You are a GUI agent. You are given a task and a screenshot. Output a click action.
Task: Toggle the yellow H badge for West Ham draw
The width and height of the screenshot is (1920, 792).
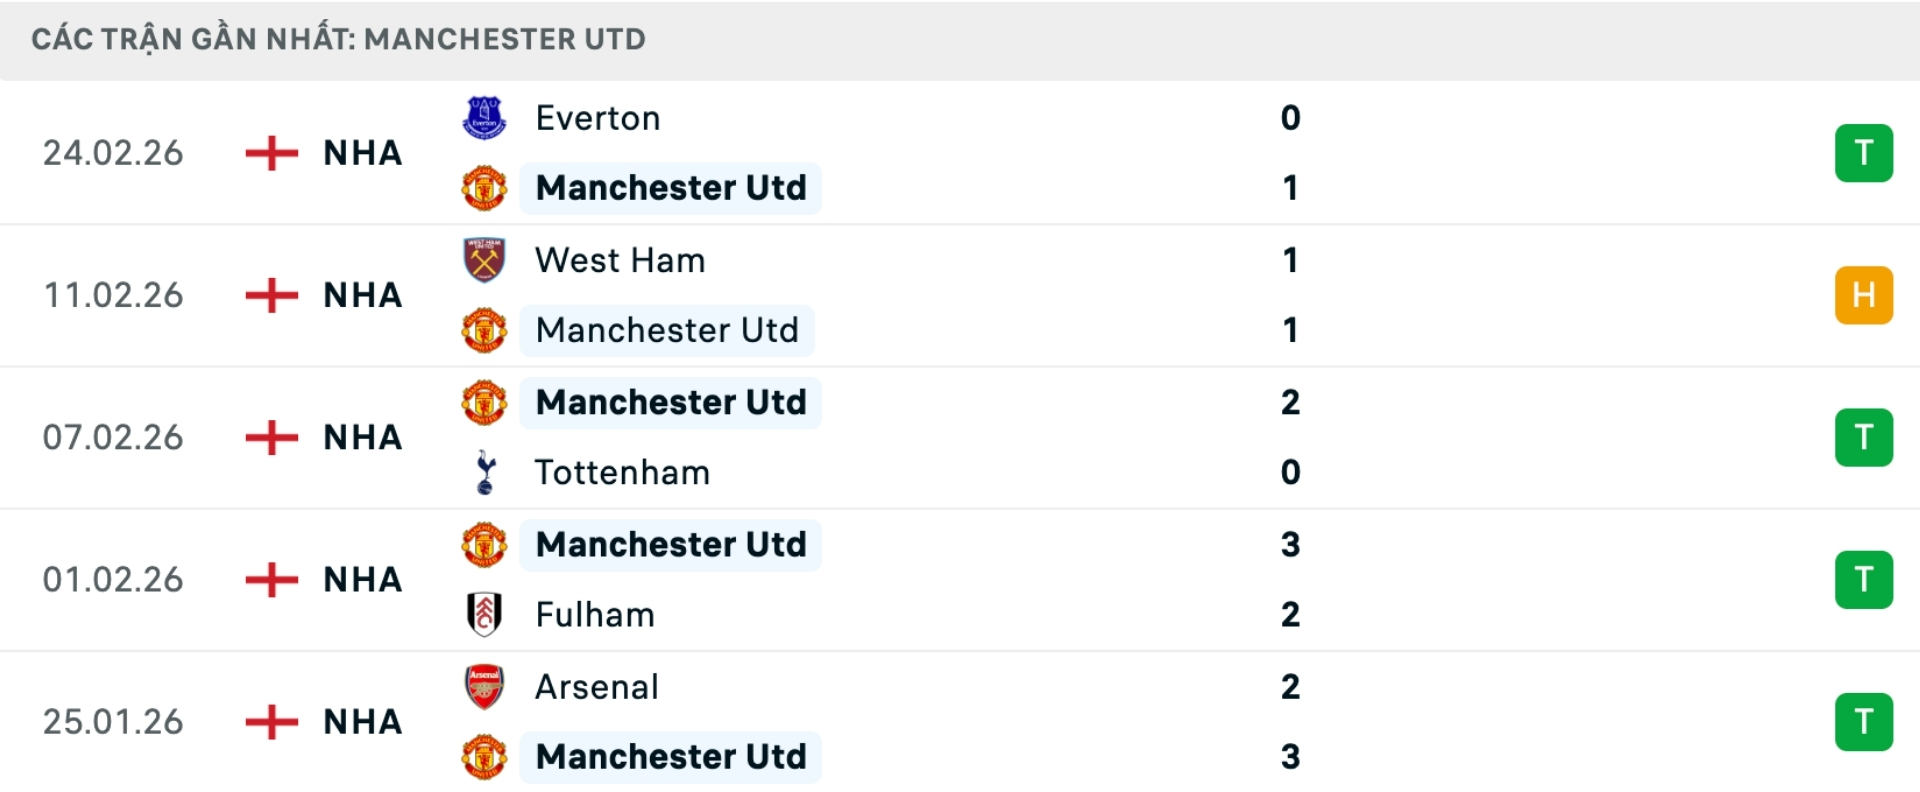(x=1864, y=295)
